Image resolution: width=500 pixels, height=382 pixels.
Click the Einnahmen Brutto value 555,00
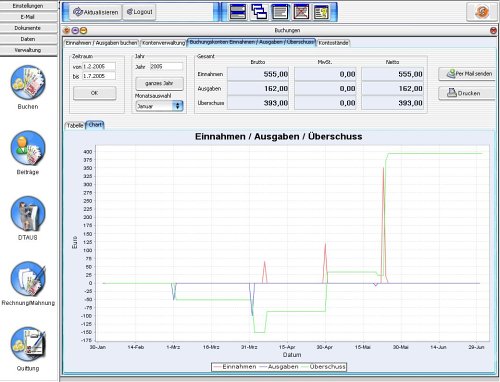tap(258, 74)
